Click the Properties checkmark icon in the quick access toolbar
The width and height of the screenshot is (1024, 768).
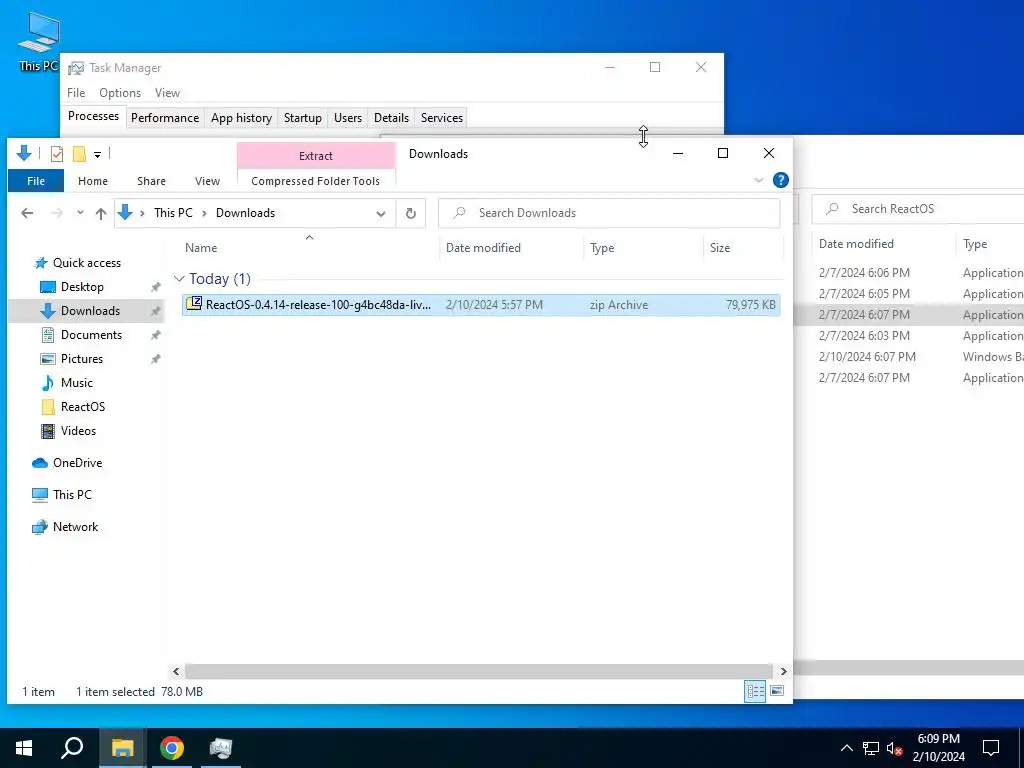pyautogui.click(x=57, y=153)
